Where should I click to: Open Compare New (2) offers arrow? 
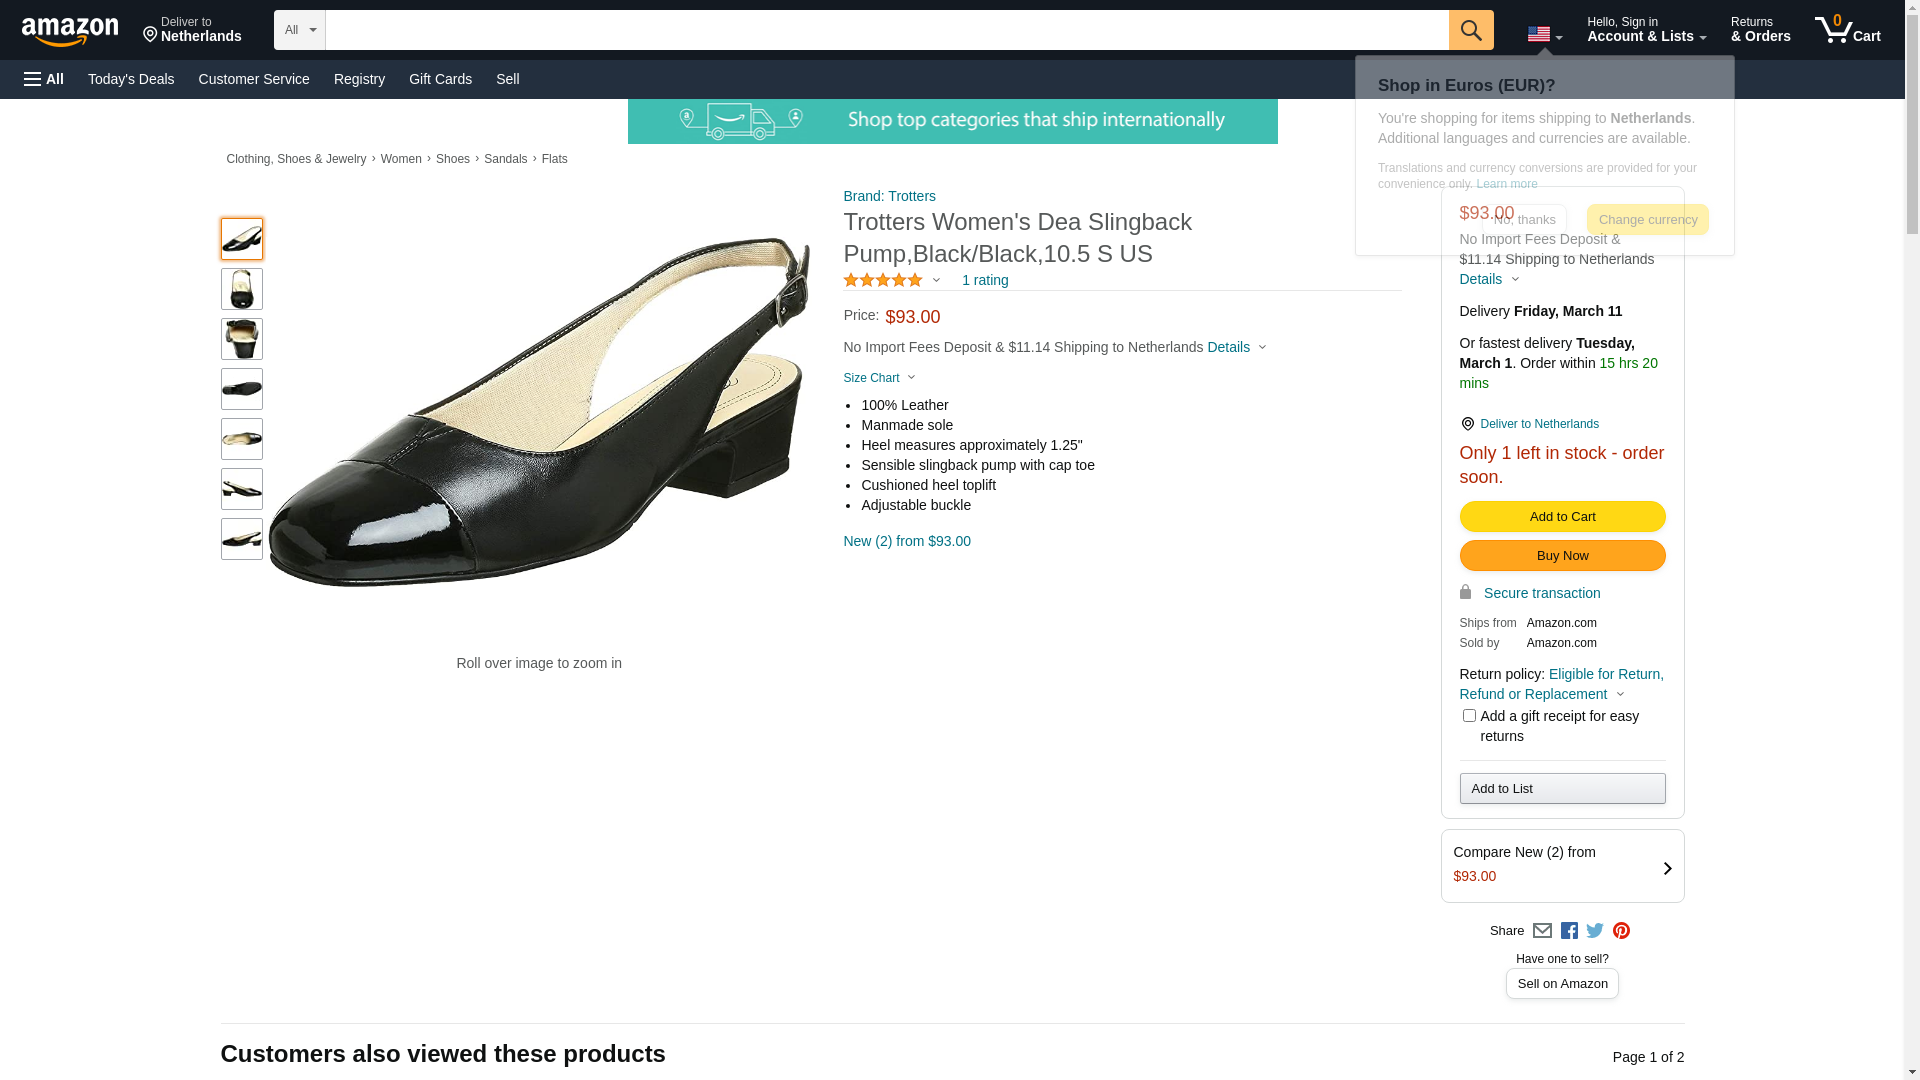[x=1666, y=868]
